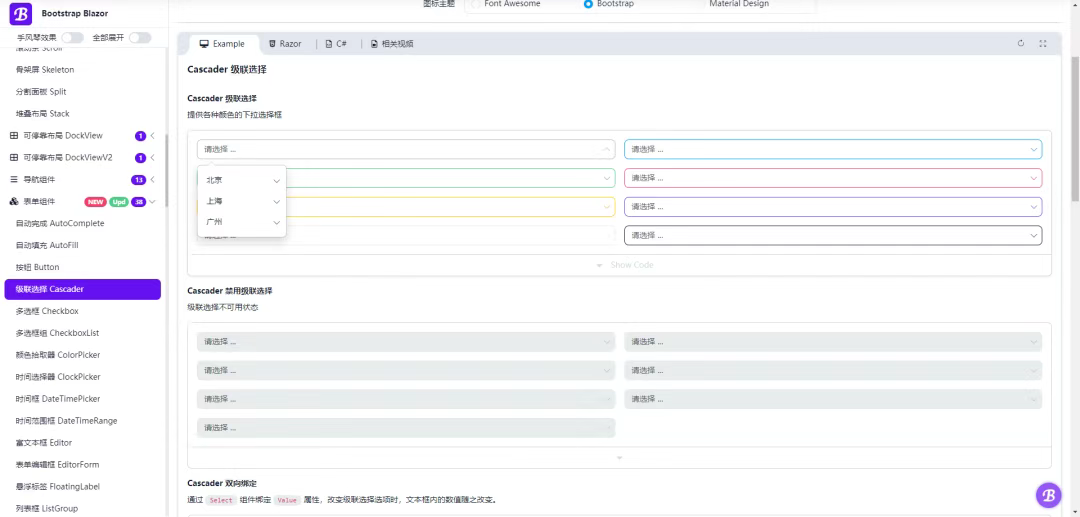Click the 'Cascader 禁用级联选择' heading
Viewport: 1080px width, 517px height.
pyautogui.click(x=230, y=291)
